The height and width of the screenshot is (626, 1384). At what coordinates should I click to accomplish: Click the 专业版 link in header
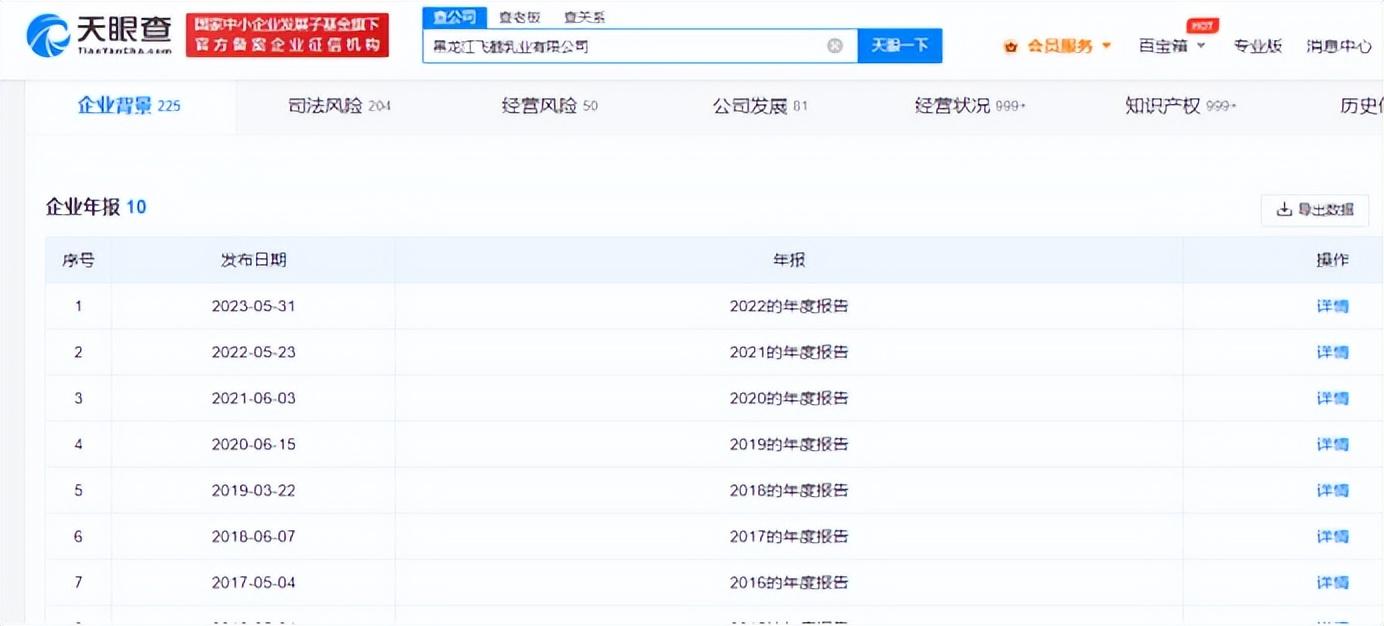pyautogui.click(x=1257, y=46)
